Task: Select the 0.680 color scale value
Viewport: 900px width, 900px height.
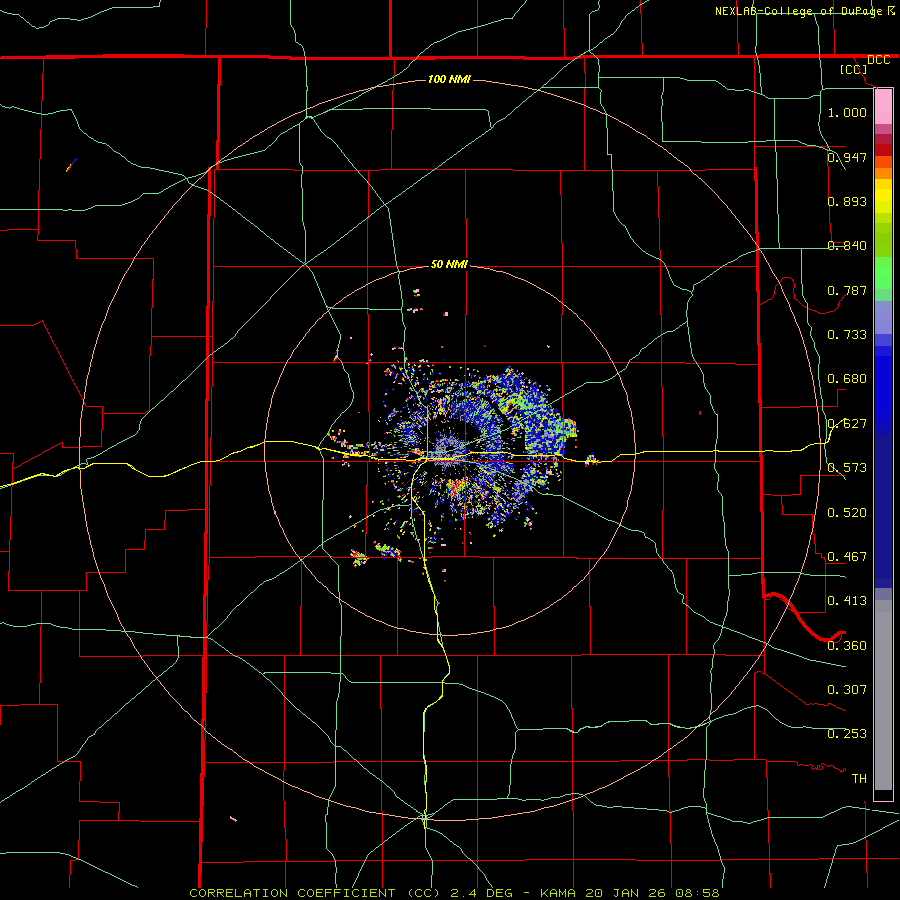Action: point(847,379)
